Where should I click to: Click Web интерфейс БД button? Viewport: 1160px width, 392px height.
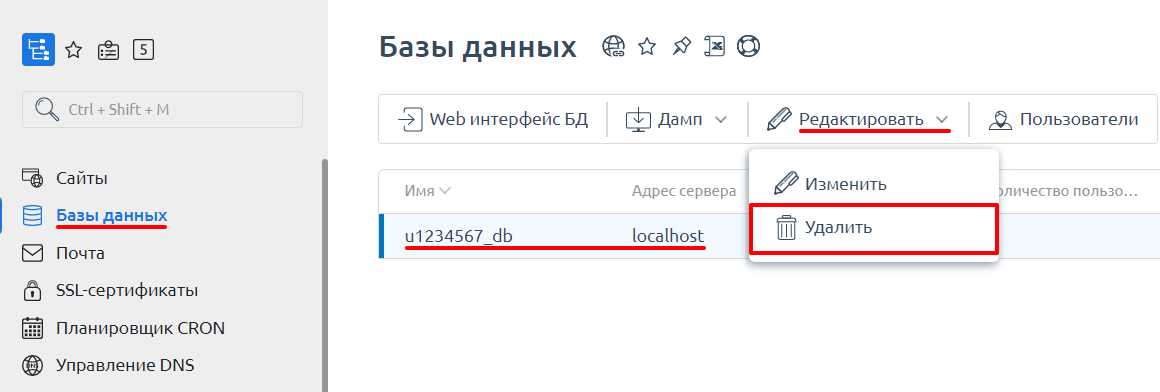point(493,119)
